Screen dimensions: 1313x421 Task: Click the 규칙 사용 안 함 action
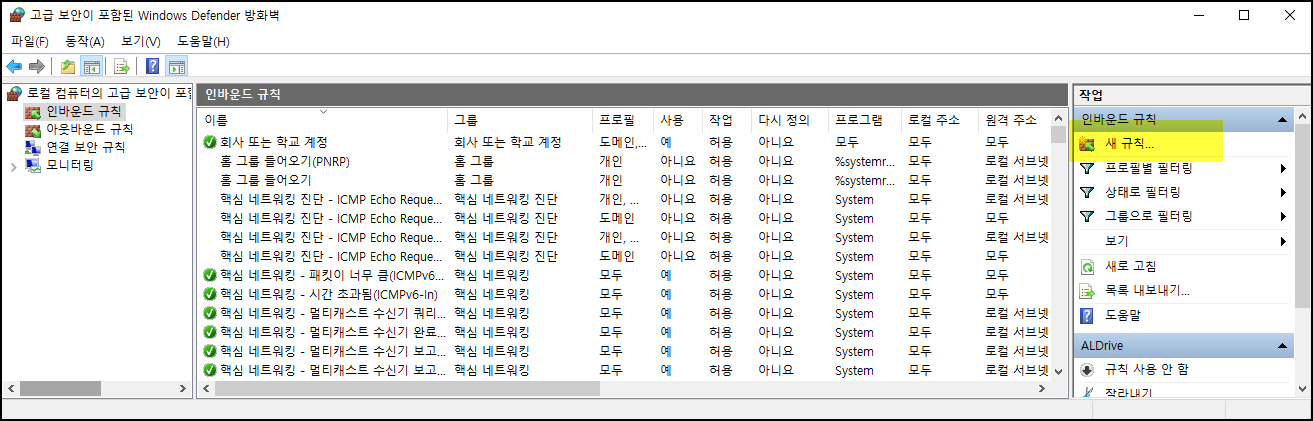pos(1146,369)
